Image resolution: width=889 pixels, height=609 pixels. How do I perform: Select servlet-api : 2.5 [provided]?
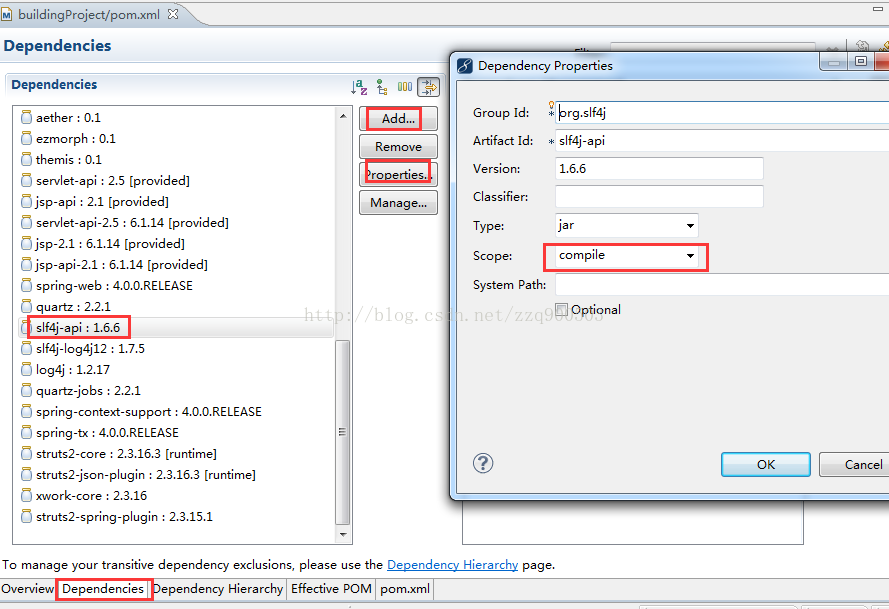tap(113, 180)
